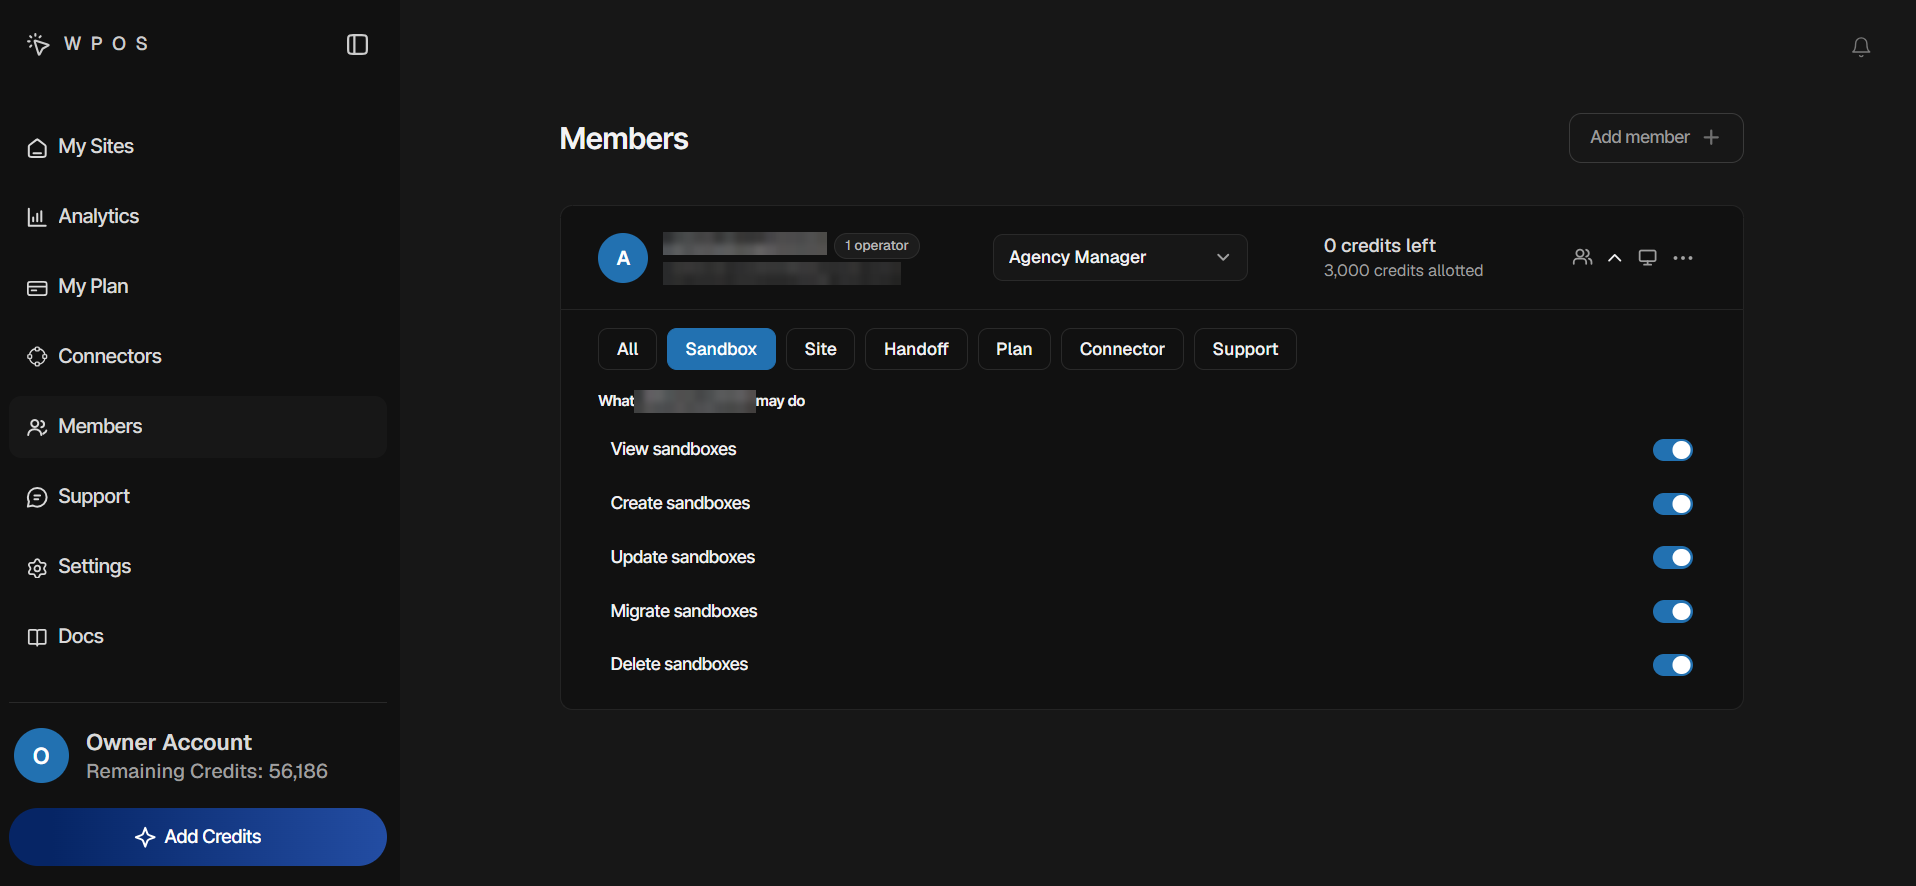This screenshot has width=1916, height=886.
Task: Click the operators people icon in member row
Action: (x=1582, y=257)
